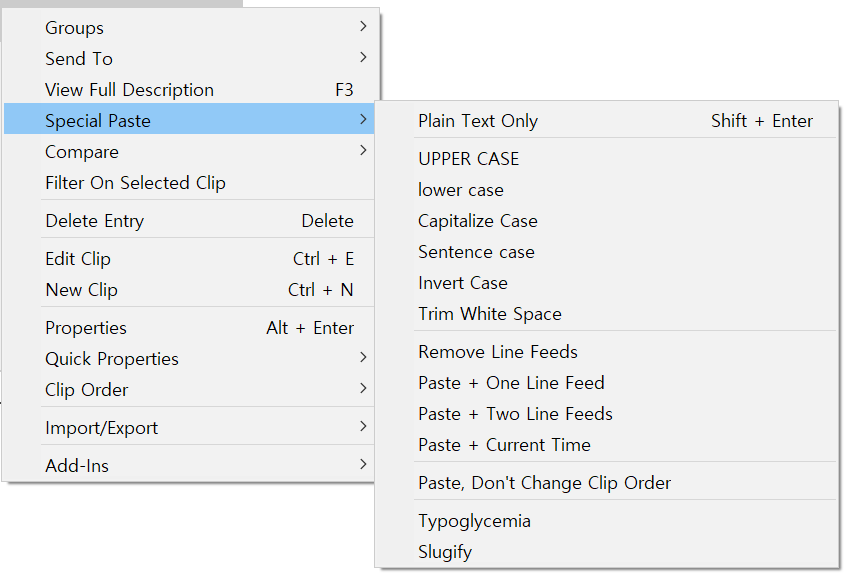This screenshot has width=855, height=588.
Task: Create a New Clip
Action: pos(81,290)
